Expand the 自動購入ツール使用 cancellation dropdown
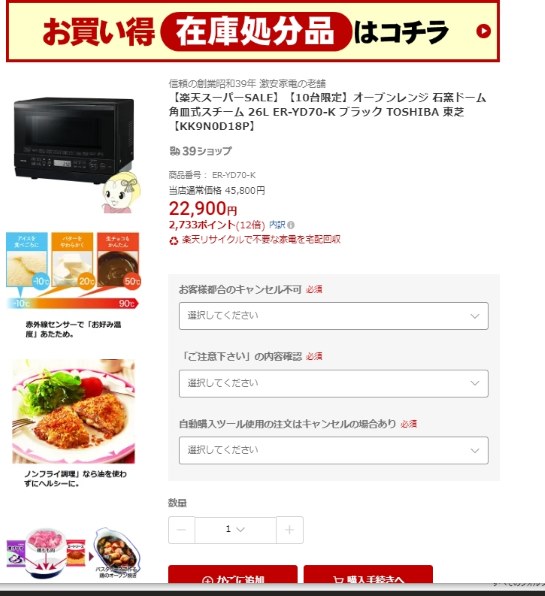This screenshot has width=545, height=596. pyautogui.click(x=334, y=450)
